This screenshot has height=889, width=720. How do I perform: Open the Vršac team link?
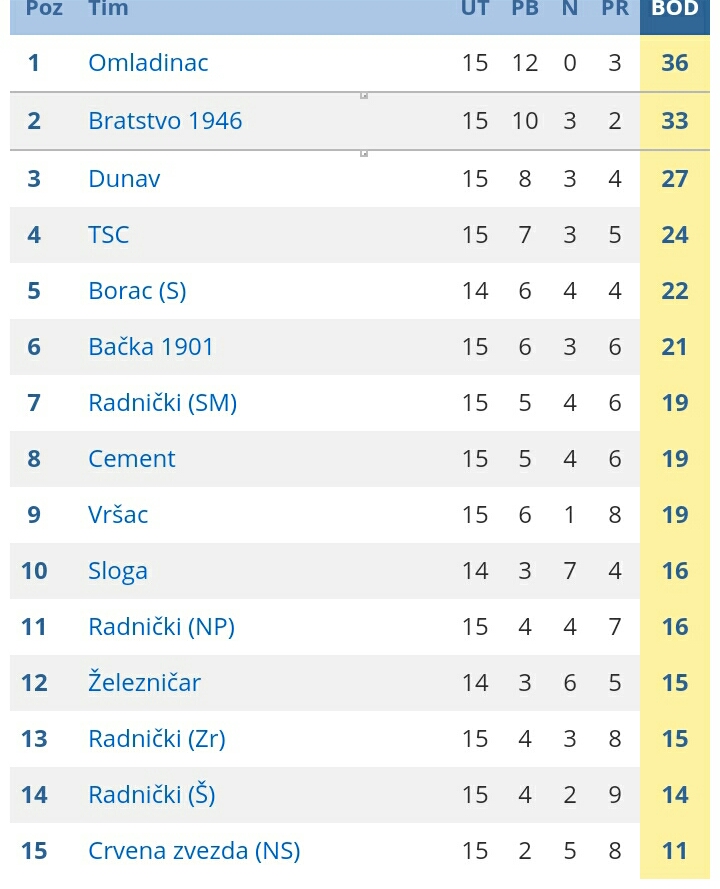click(x=118, y=515)
